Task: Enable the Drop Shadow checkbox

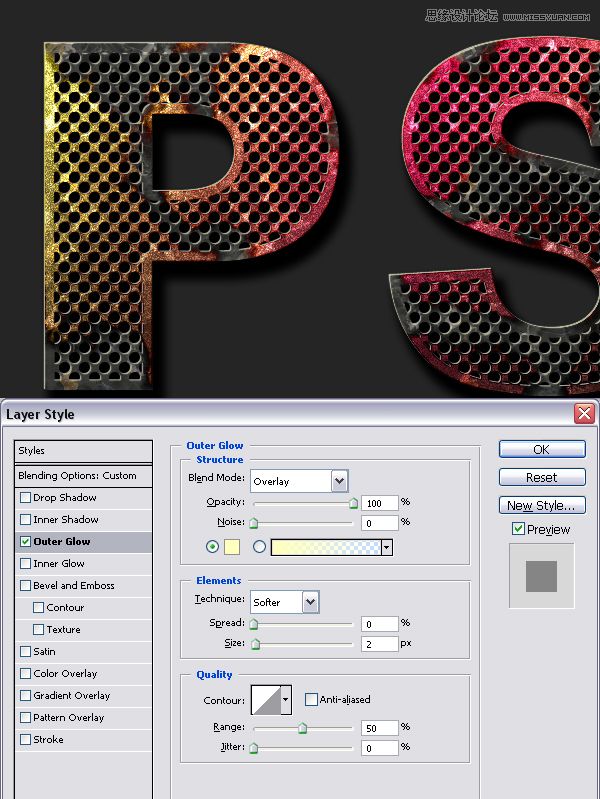Action: (25, 497)
